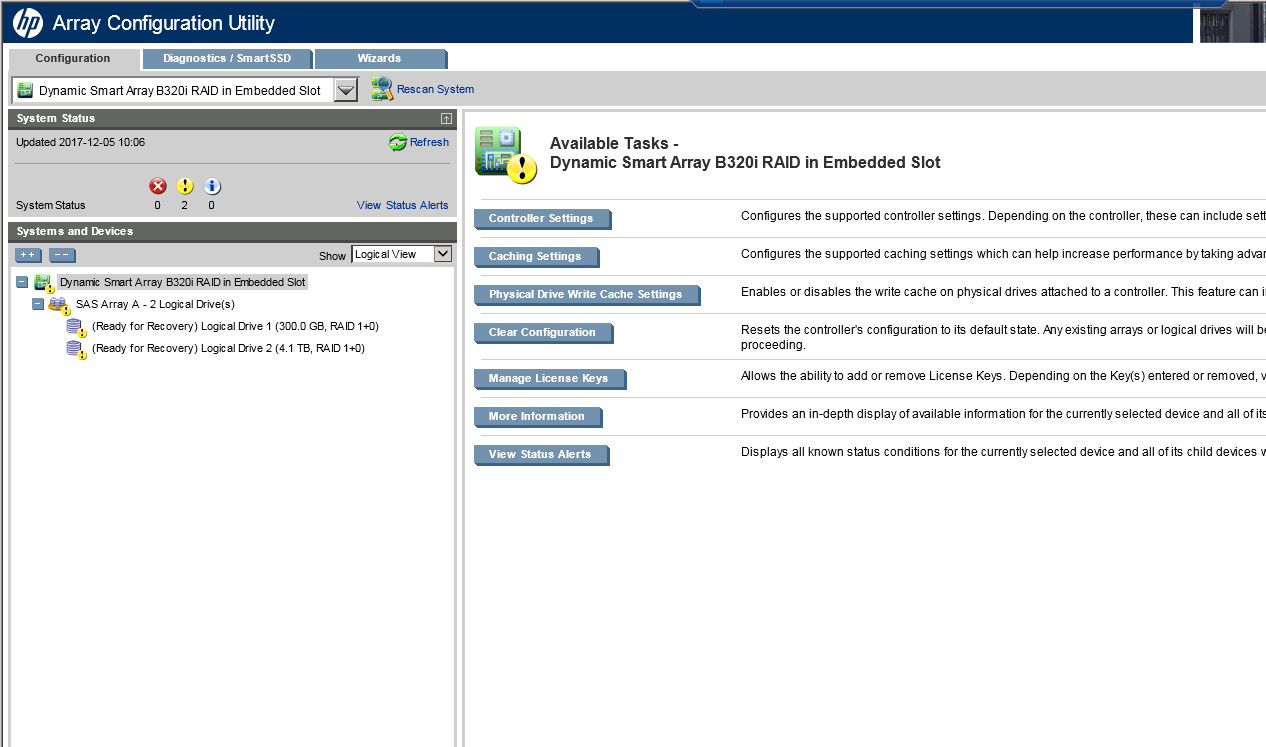
Task: Click the Rescan System magnifier icon
Action: [382, 89]
